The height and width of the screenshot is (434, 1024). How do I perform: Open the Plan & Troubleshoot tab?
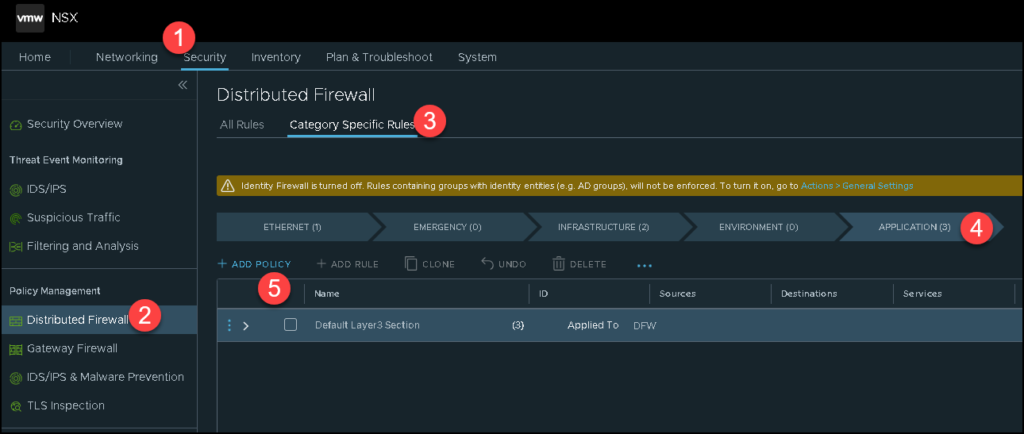pyautogui.click(x=379, y=57)
